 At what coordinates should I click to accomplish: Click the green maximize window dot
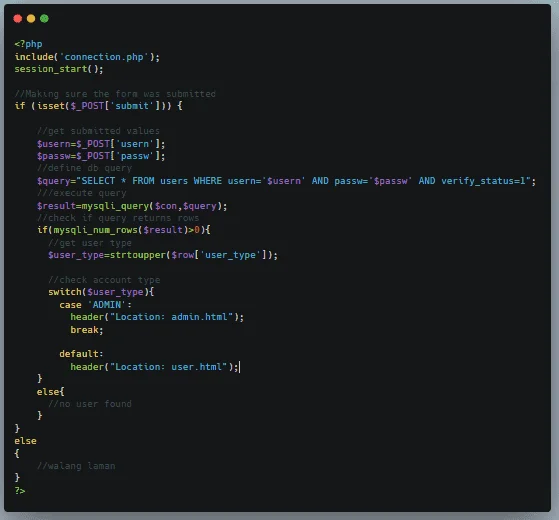click(x=44, y=19)
